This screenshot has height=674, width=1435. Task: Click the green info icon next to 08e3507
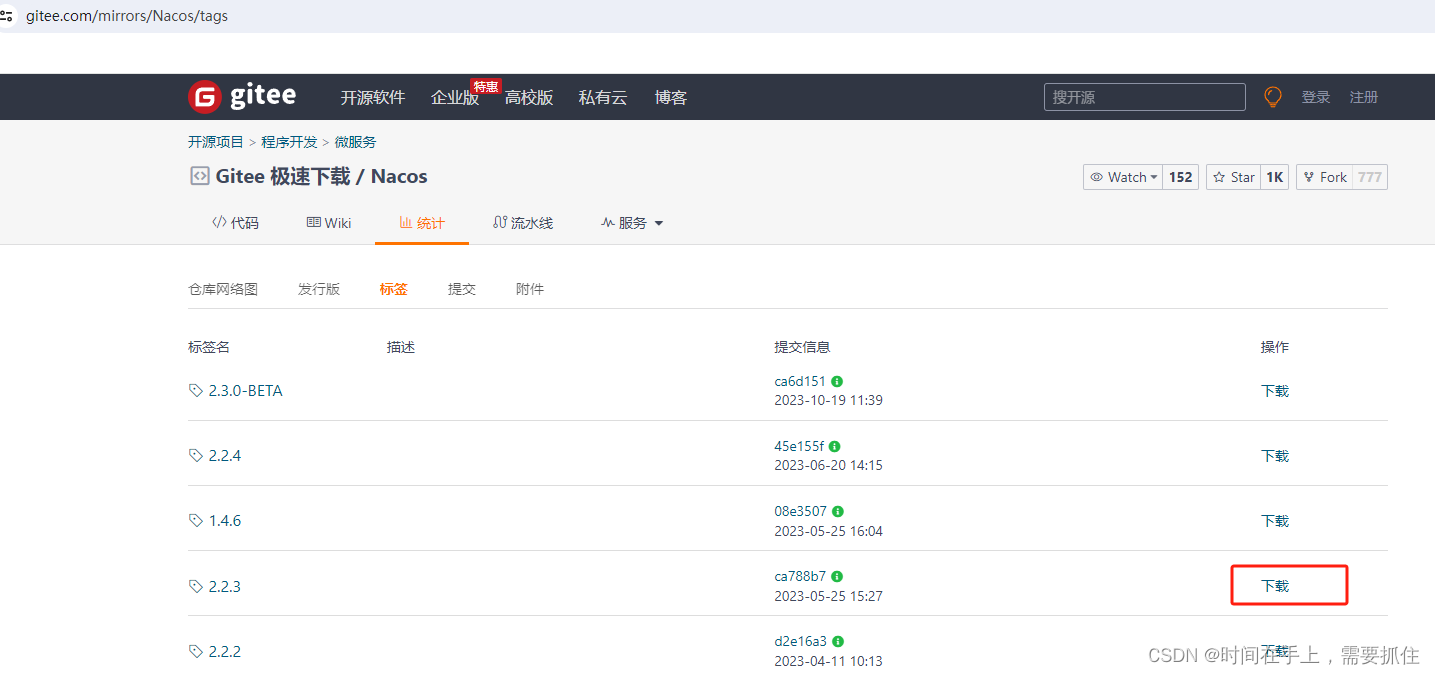837,511
